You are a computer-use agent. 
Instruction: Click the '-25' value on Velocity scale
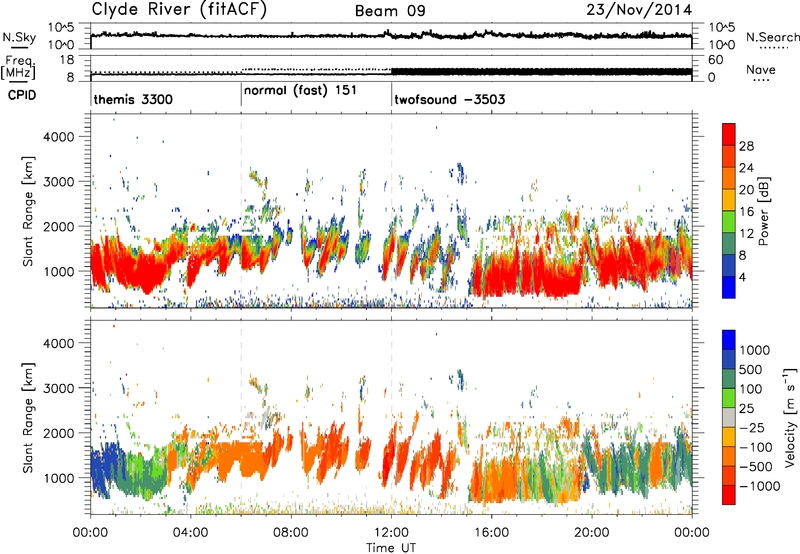click(752, 428)
